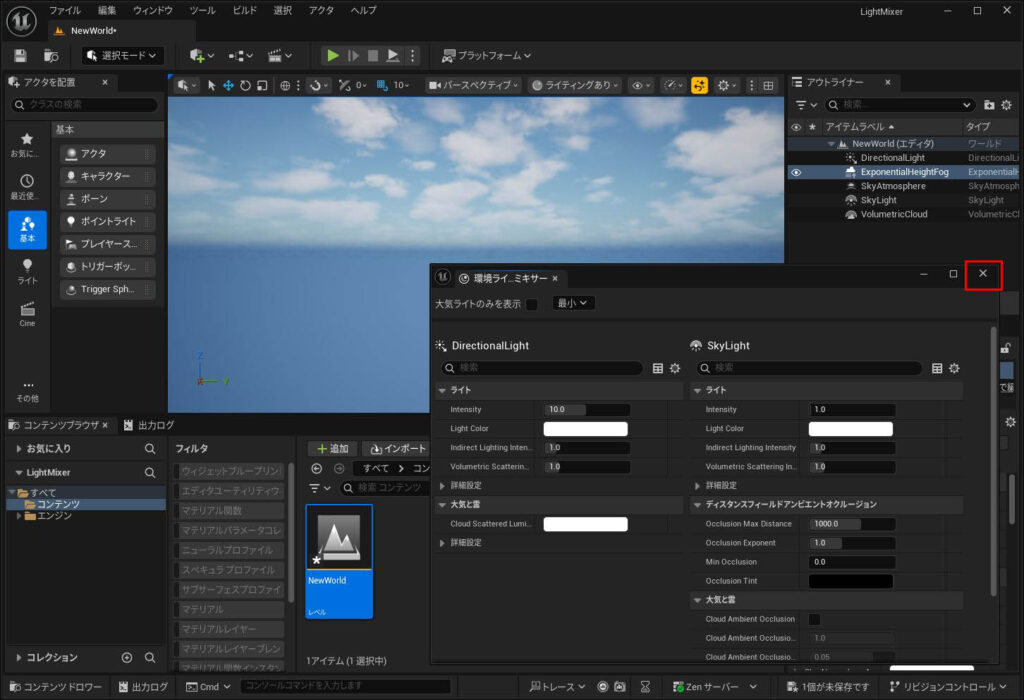This screenshot has width=1024, height=700.
Task: Click the green Play button in toolbar
Action: 333,56
